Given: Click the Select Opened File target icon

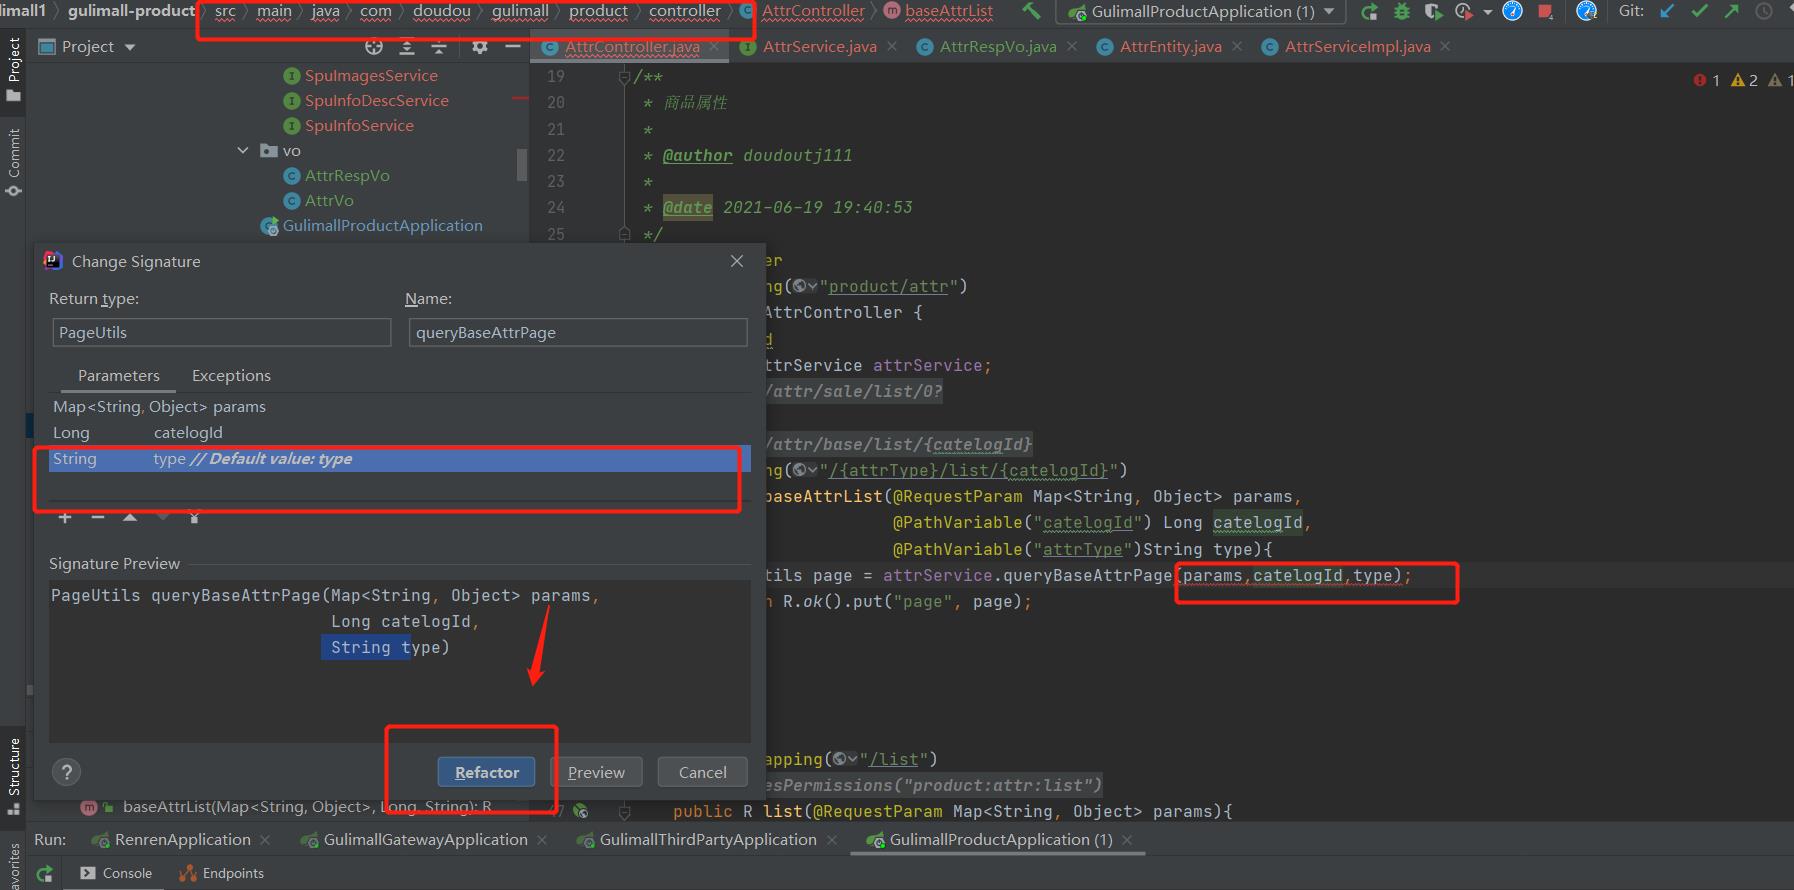Looking at the screenshot, I should click(x=374, y=47).
